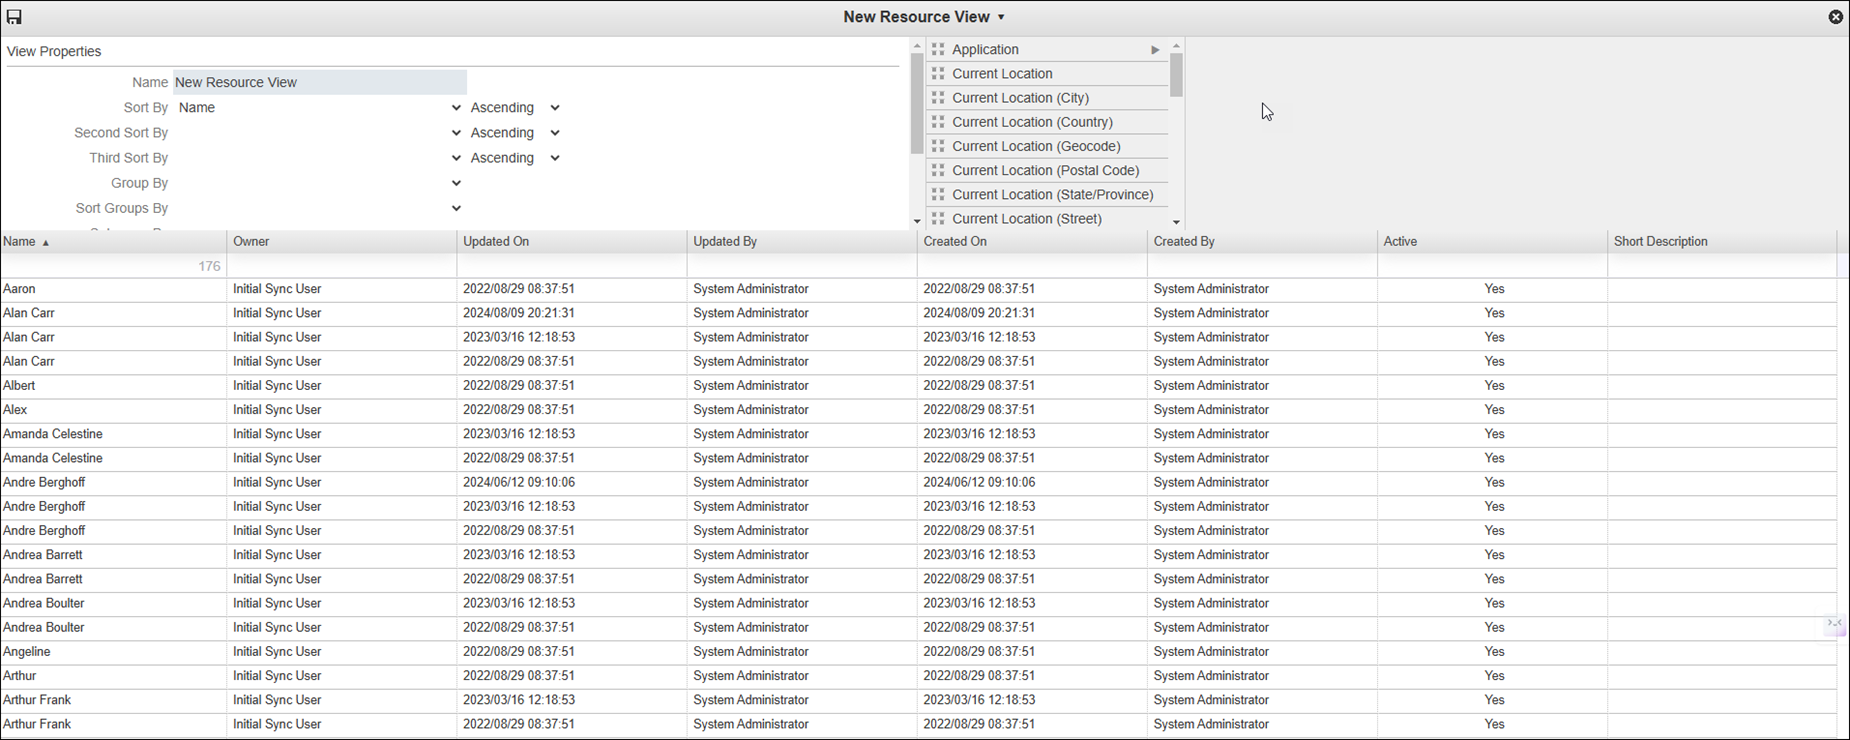Click the Name sort ascending arrow indicator

pyautogui.click(x=45, y=243)
